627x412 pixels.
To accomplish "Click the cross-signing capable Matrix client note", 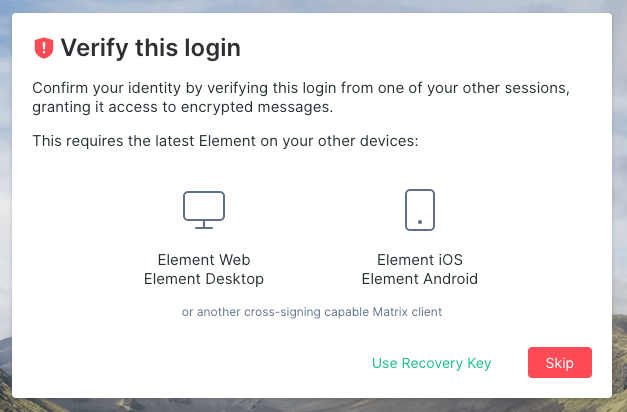I will tap(311, 312).
